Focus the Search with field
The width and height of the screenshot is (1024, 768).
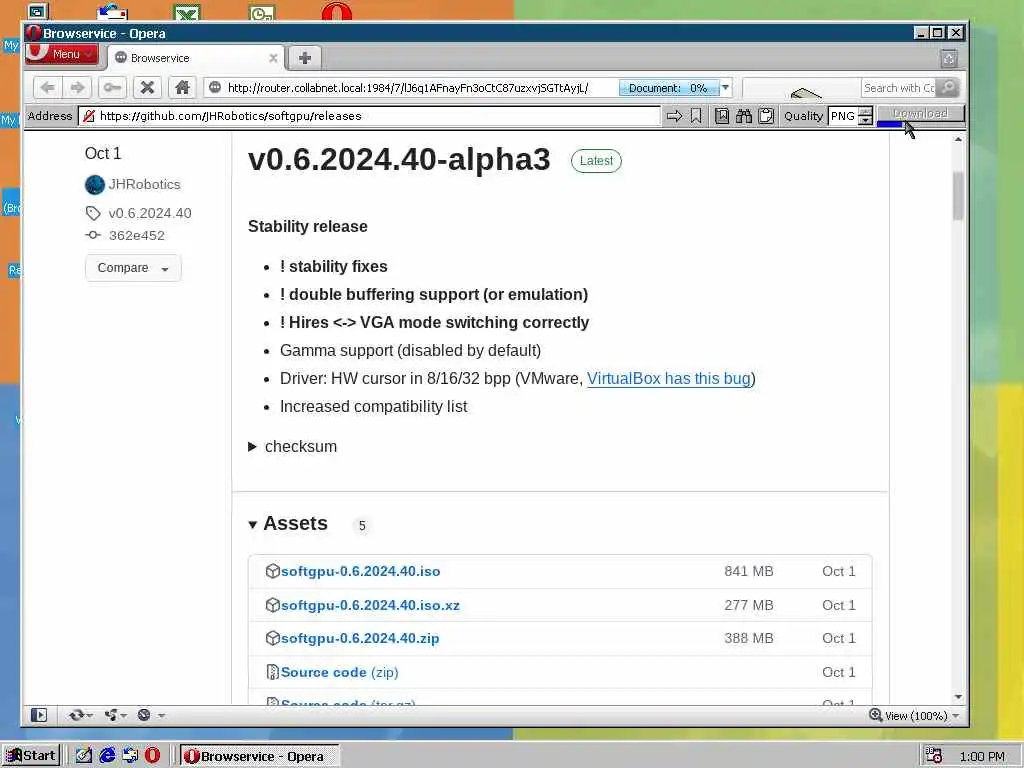(899, 88)
